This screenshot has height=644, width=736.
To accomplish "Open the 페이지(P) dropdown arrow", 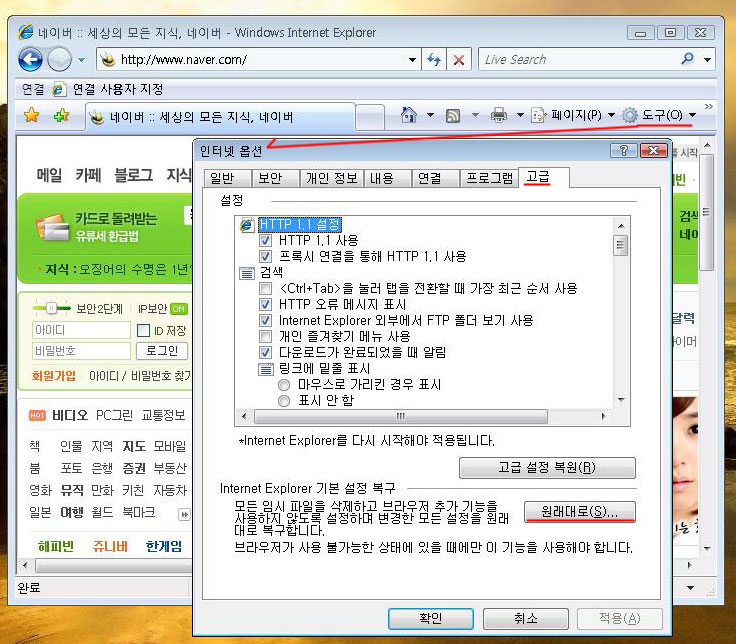I will [611, 115].
